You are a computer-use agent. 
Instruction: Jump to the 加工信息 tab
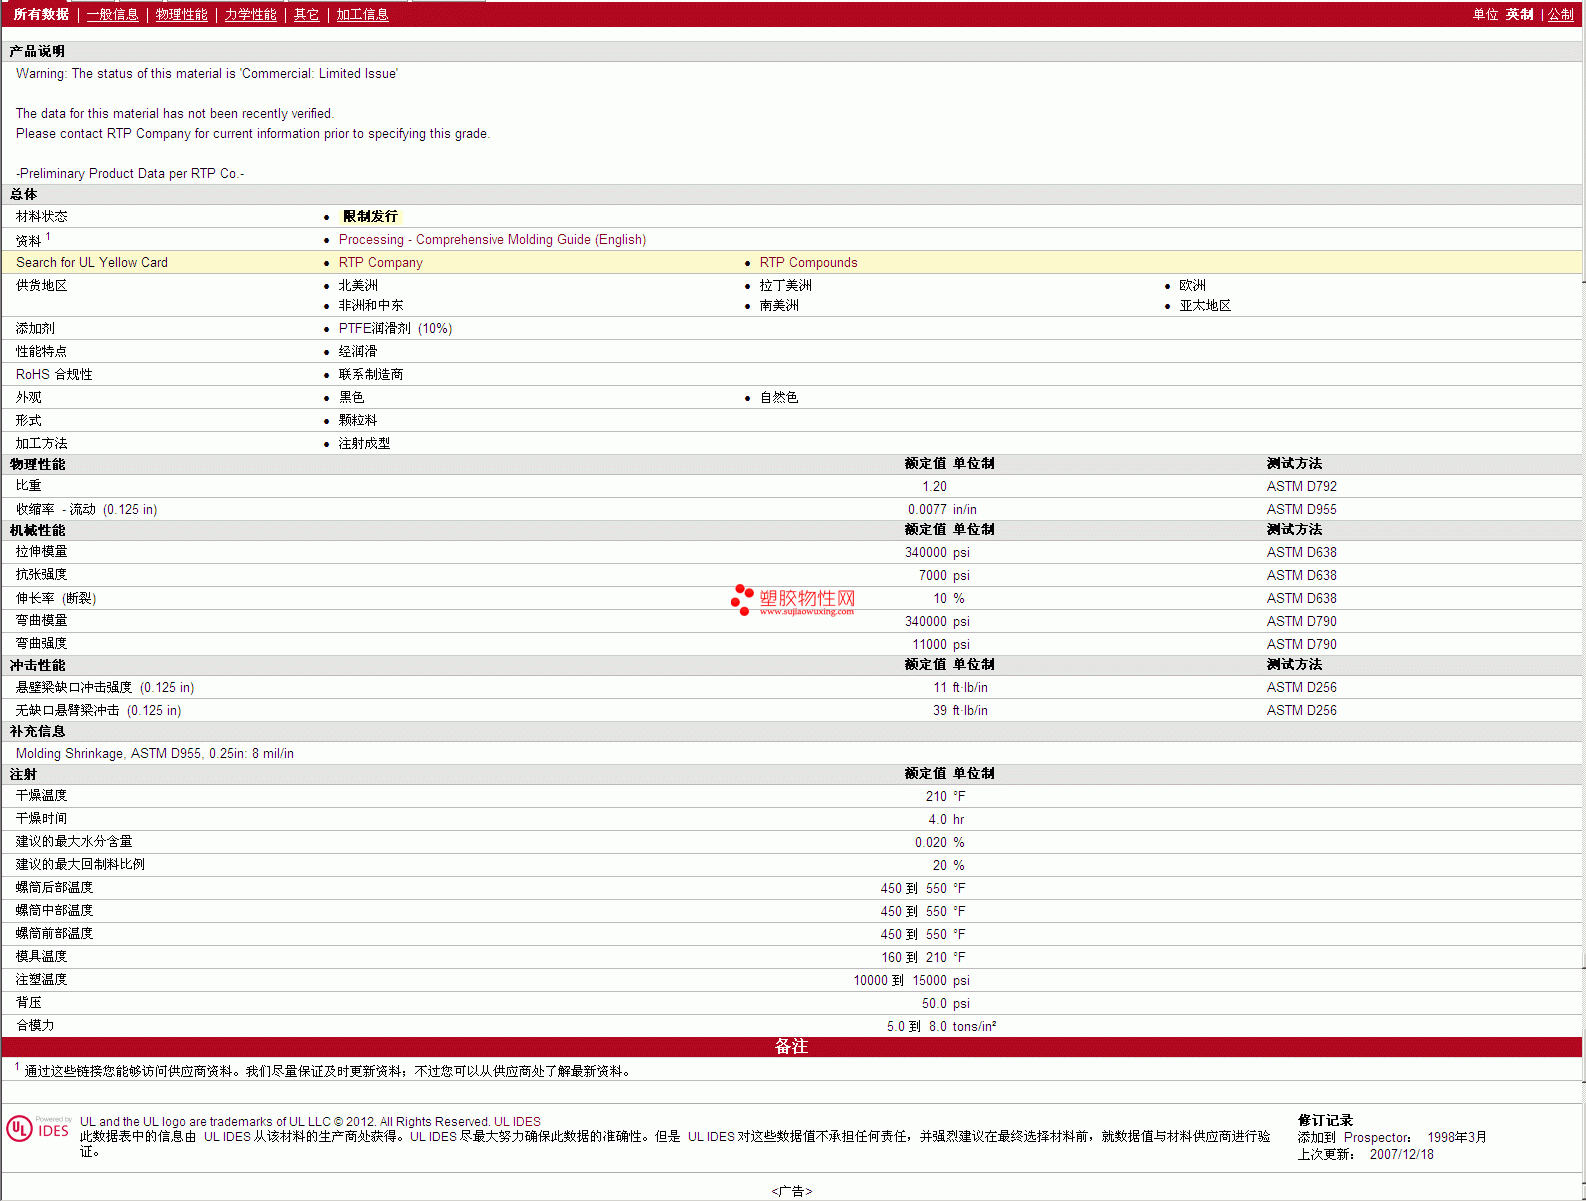(362, 14)
